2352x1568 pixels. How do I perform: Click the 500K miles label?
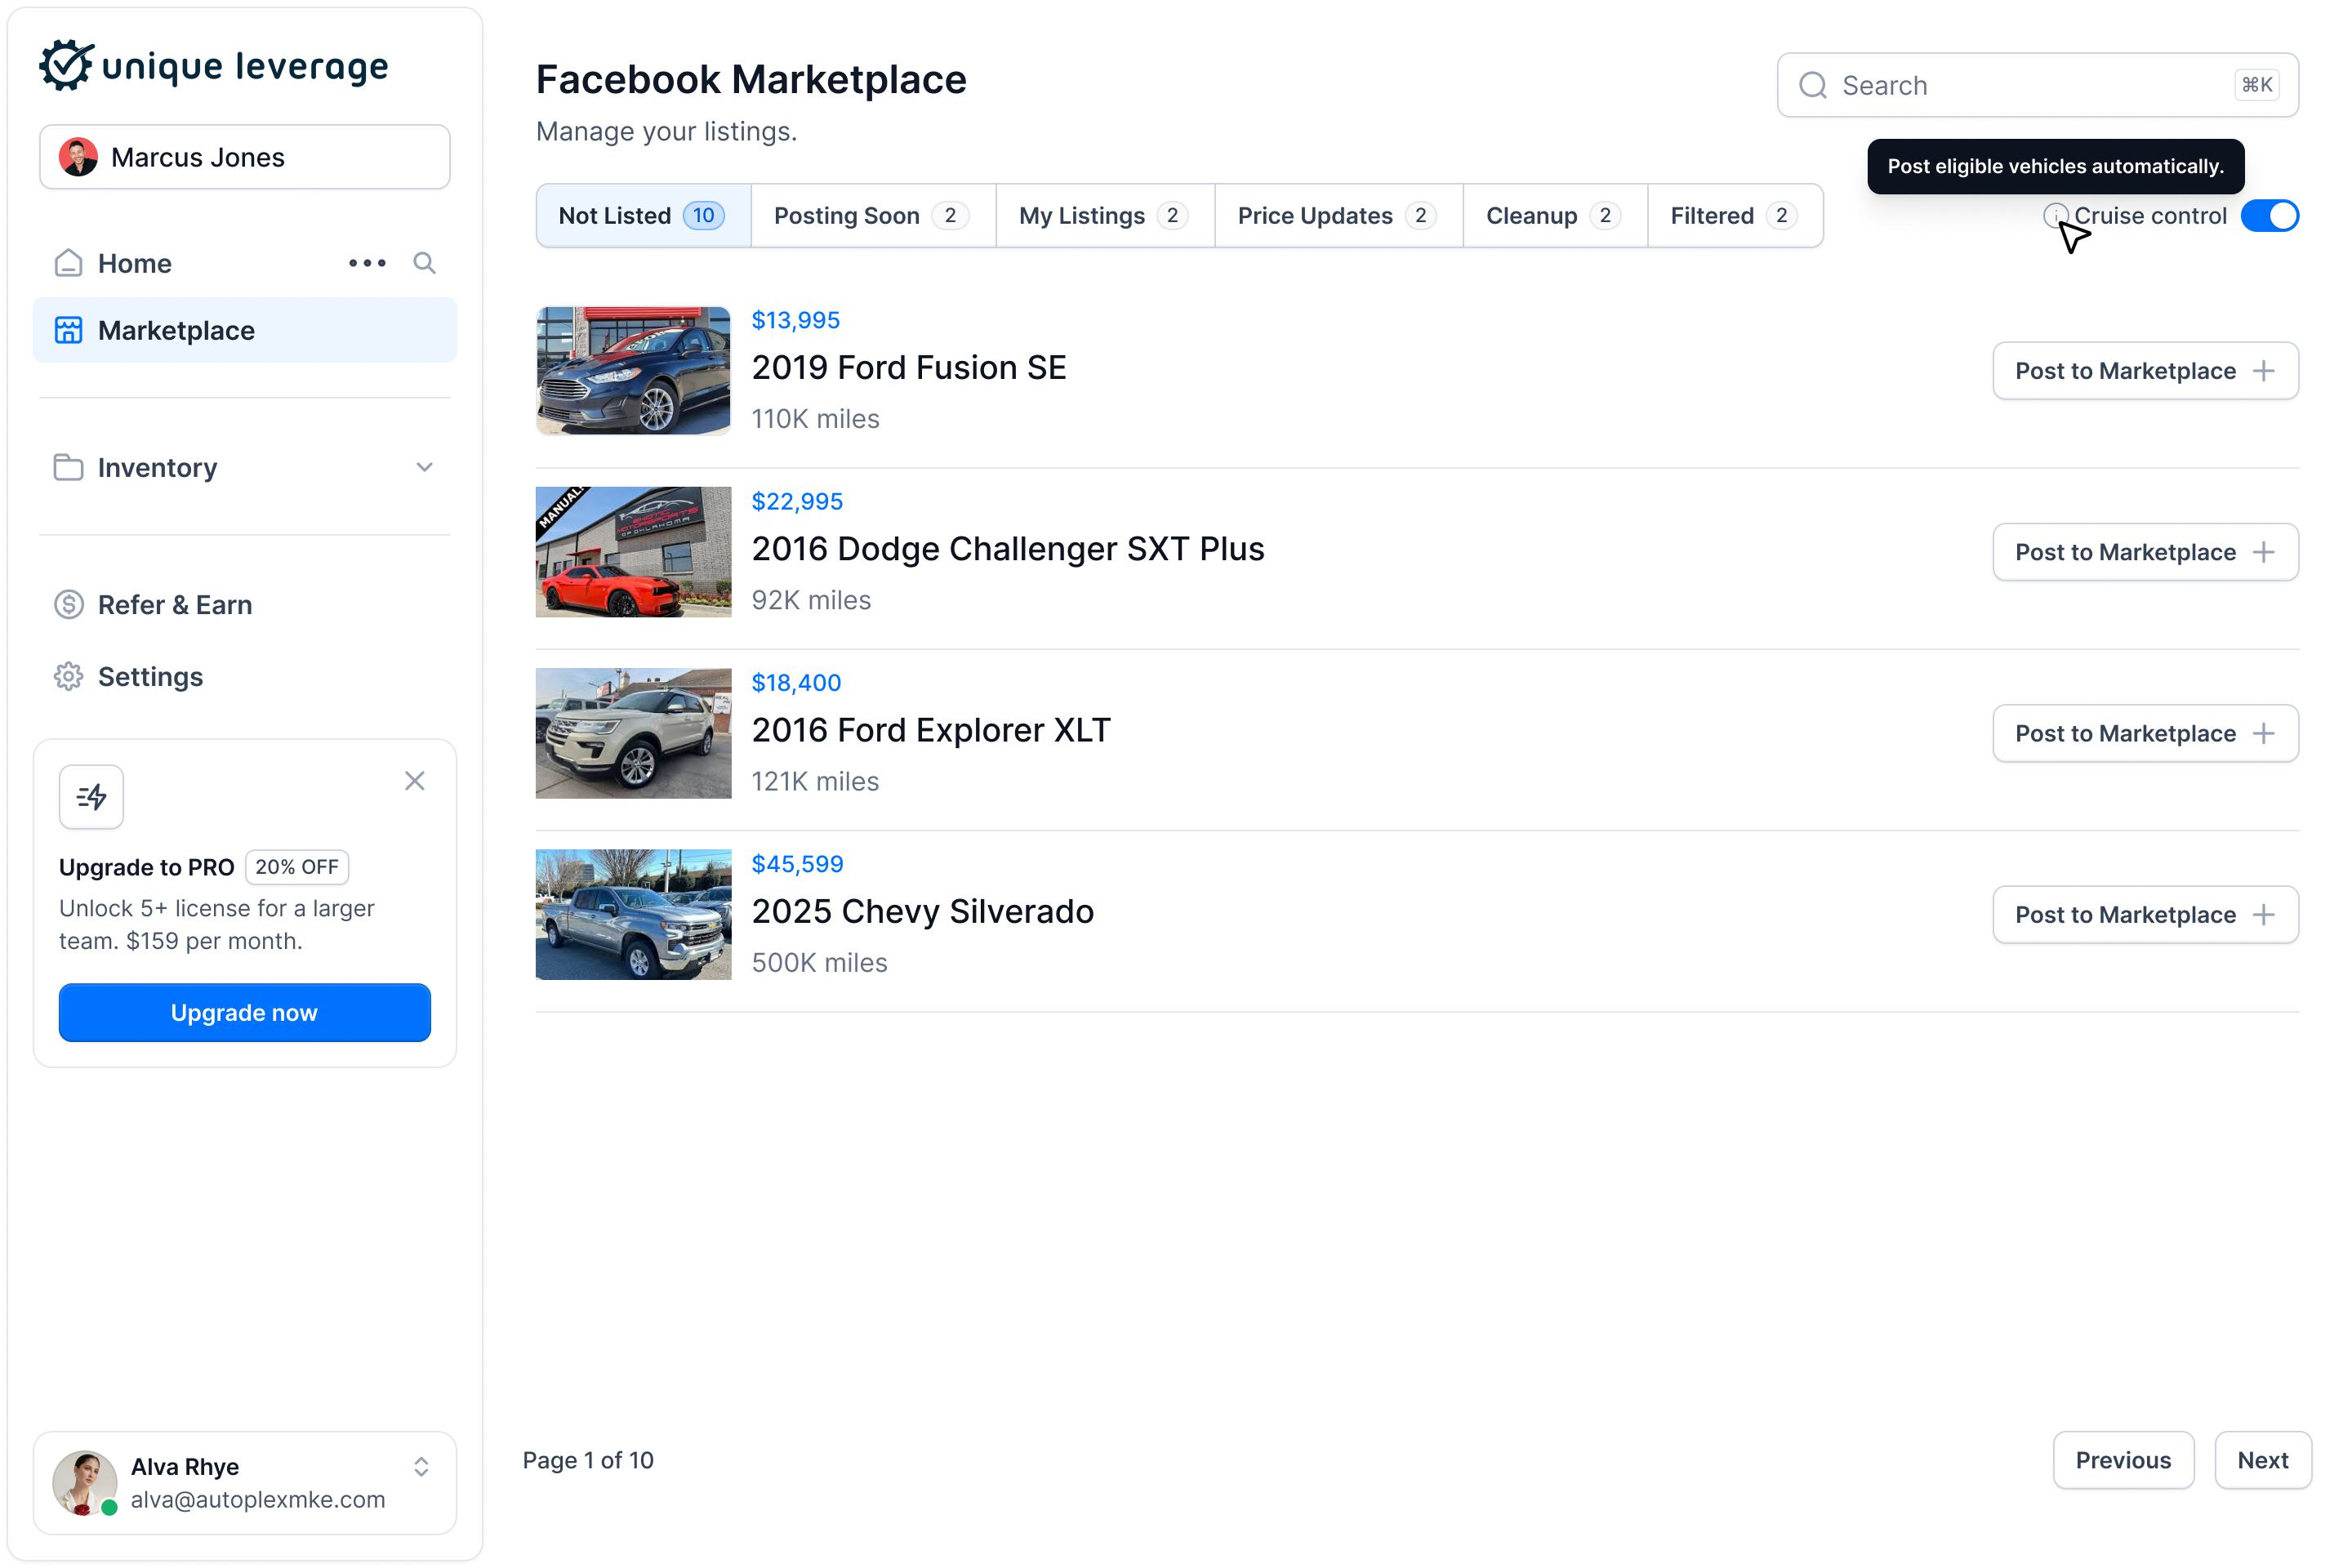(819, 962)
